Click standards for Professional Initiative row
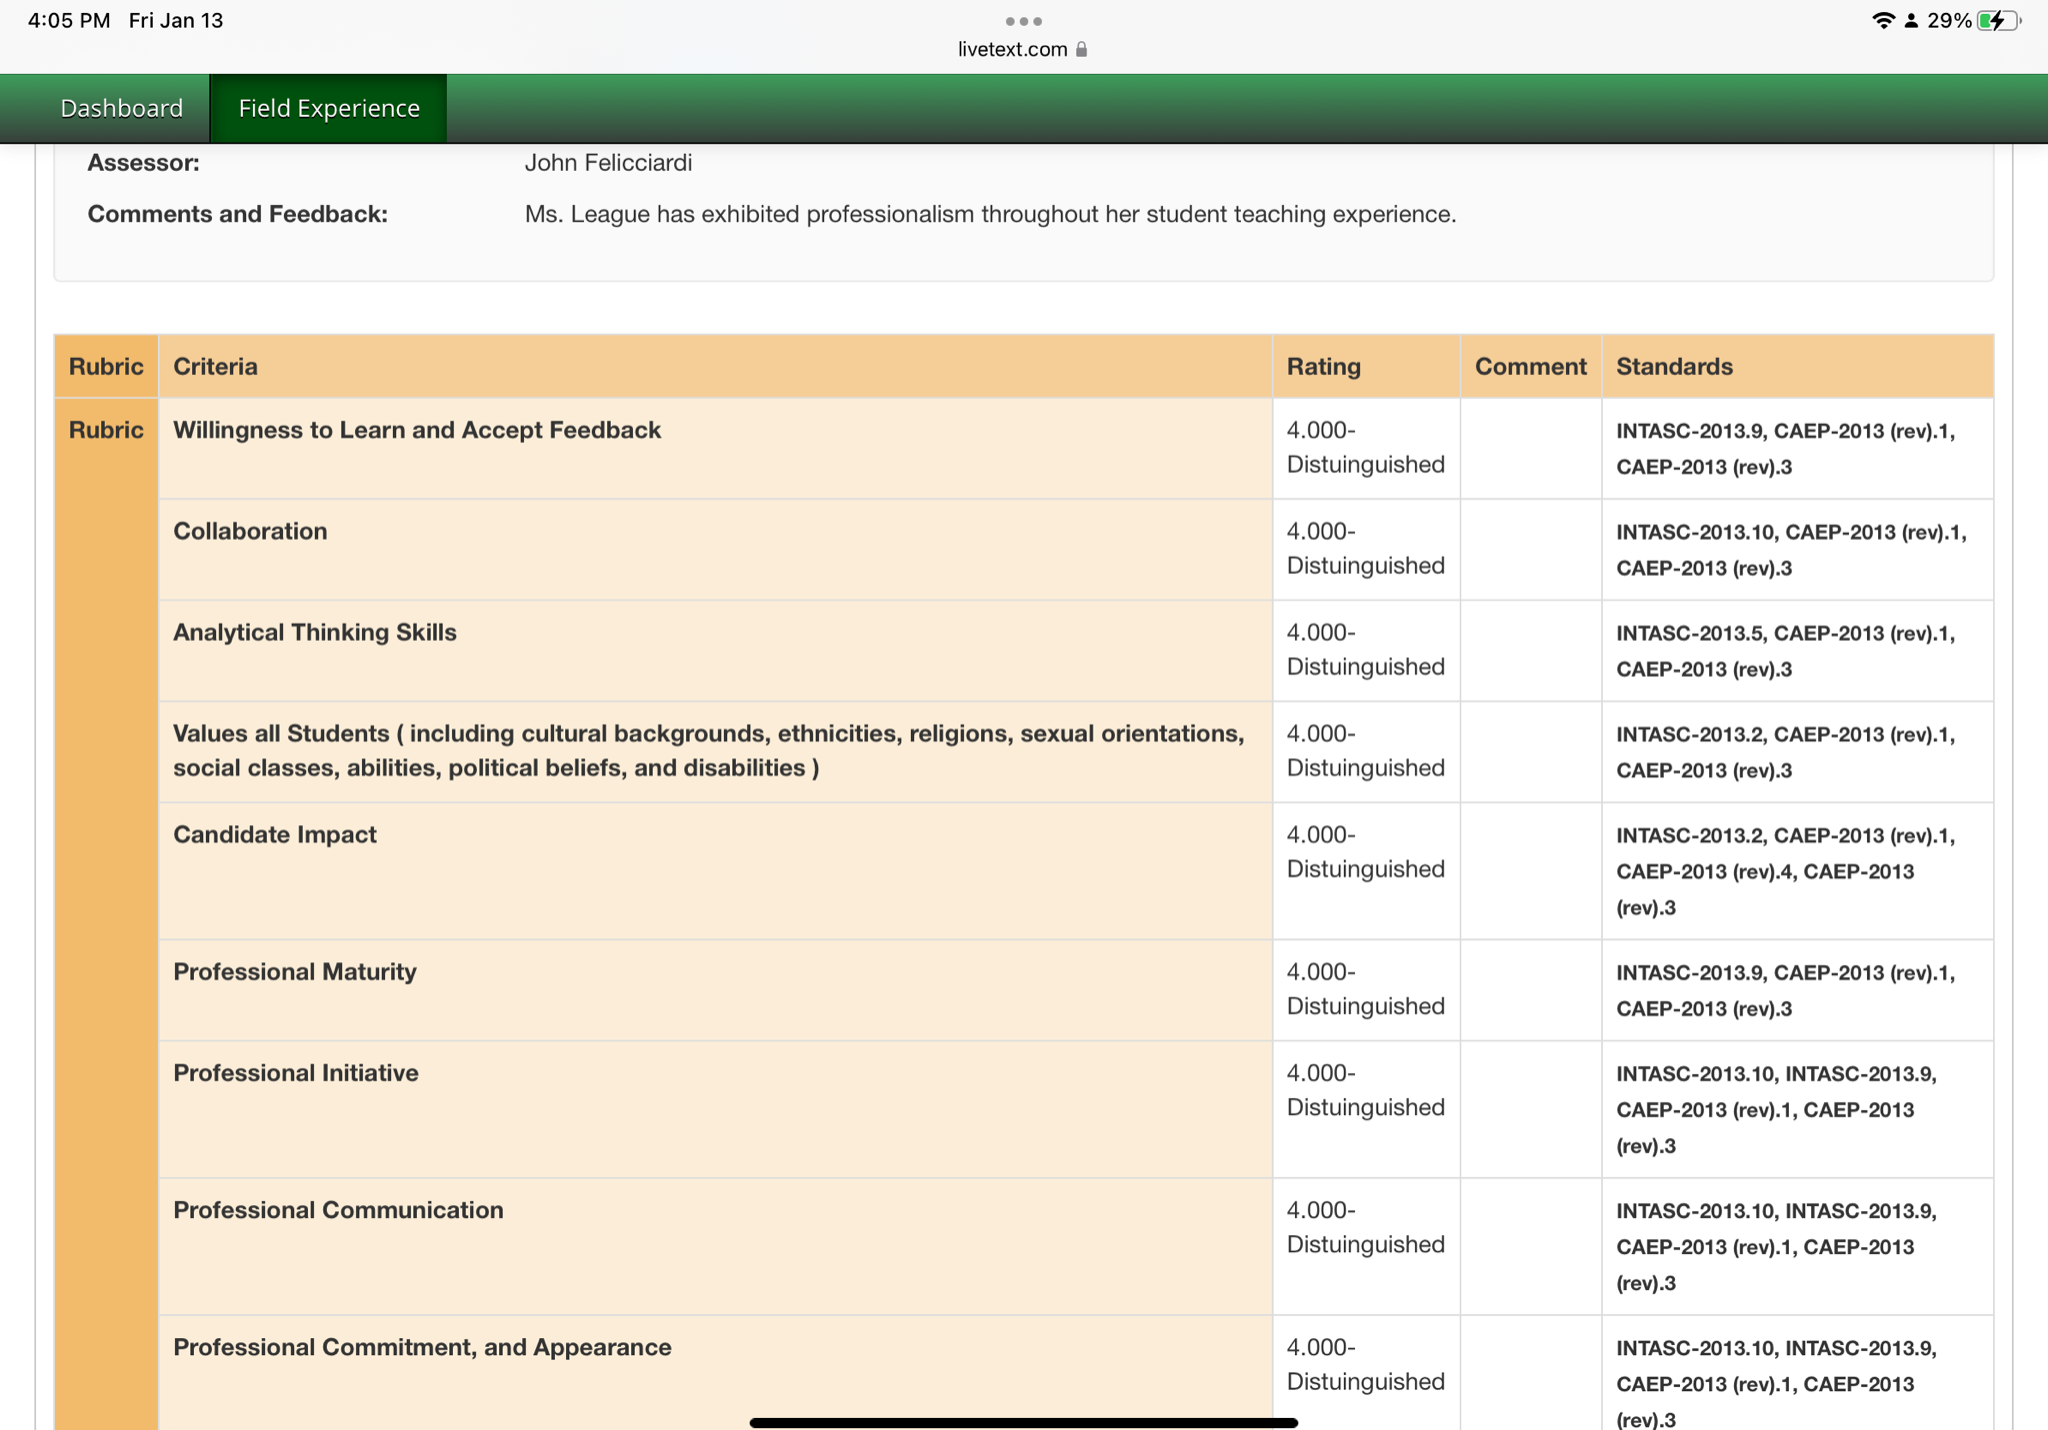 tap(1775, 1109)
